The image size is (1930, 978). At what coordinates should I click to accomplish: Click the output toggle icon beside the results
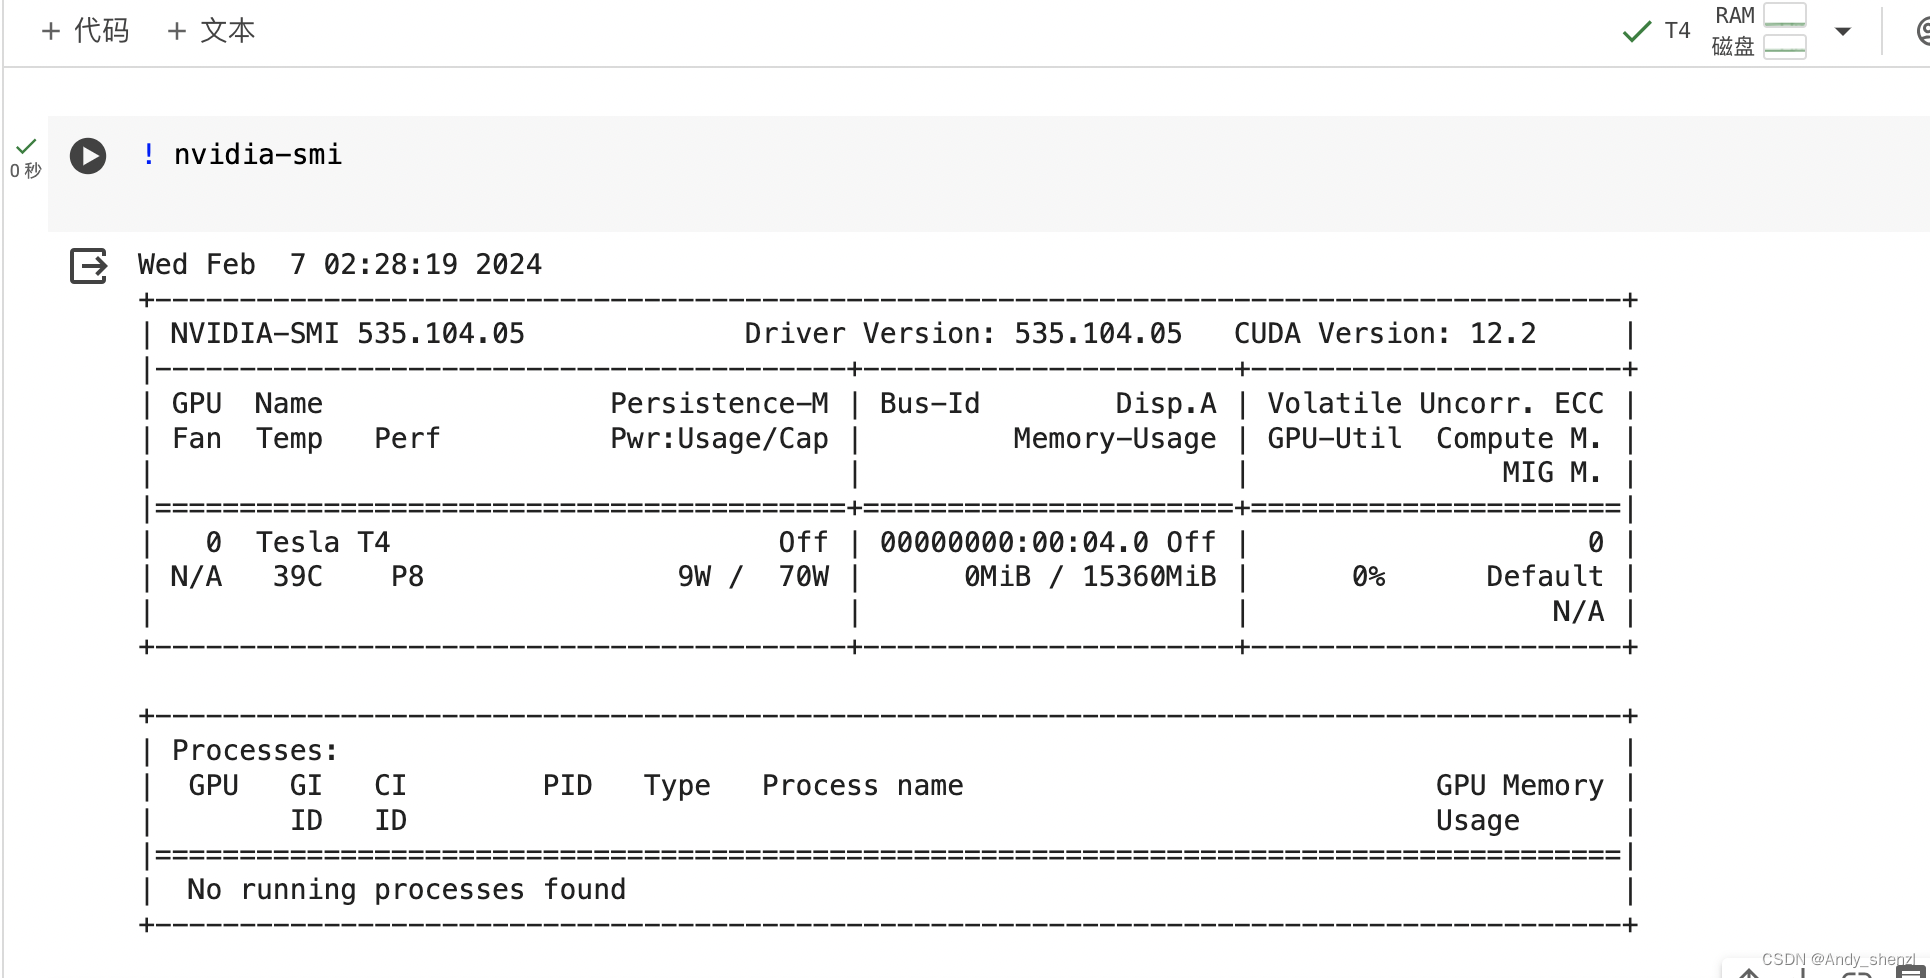click(89, 266)
